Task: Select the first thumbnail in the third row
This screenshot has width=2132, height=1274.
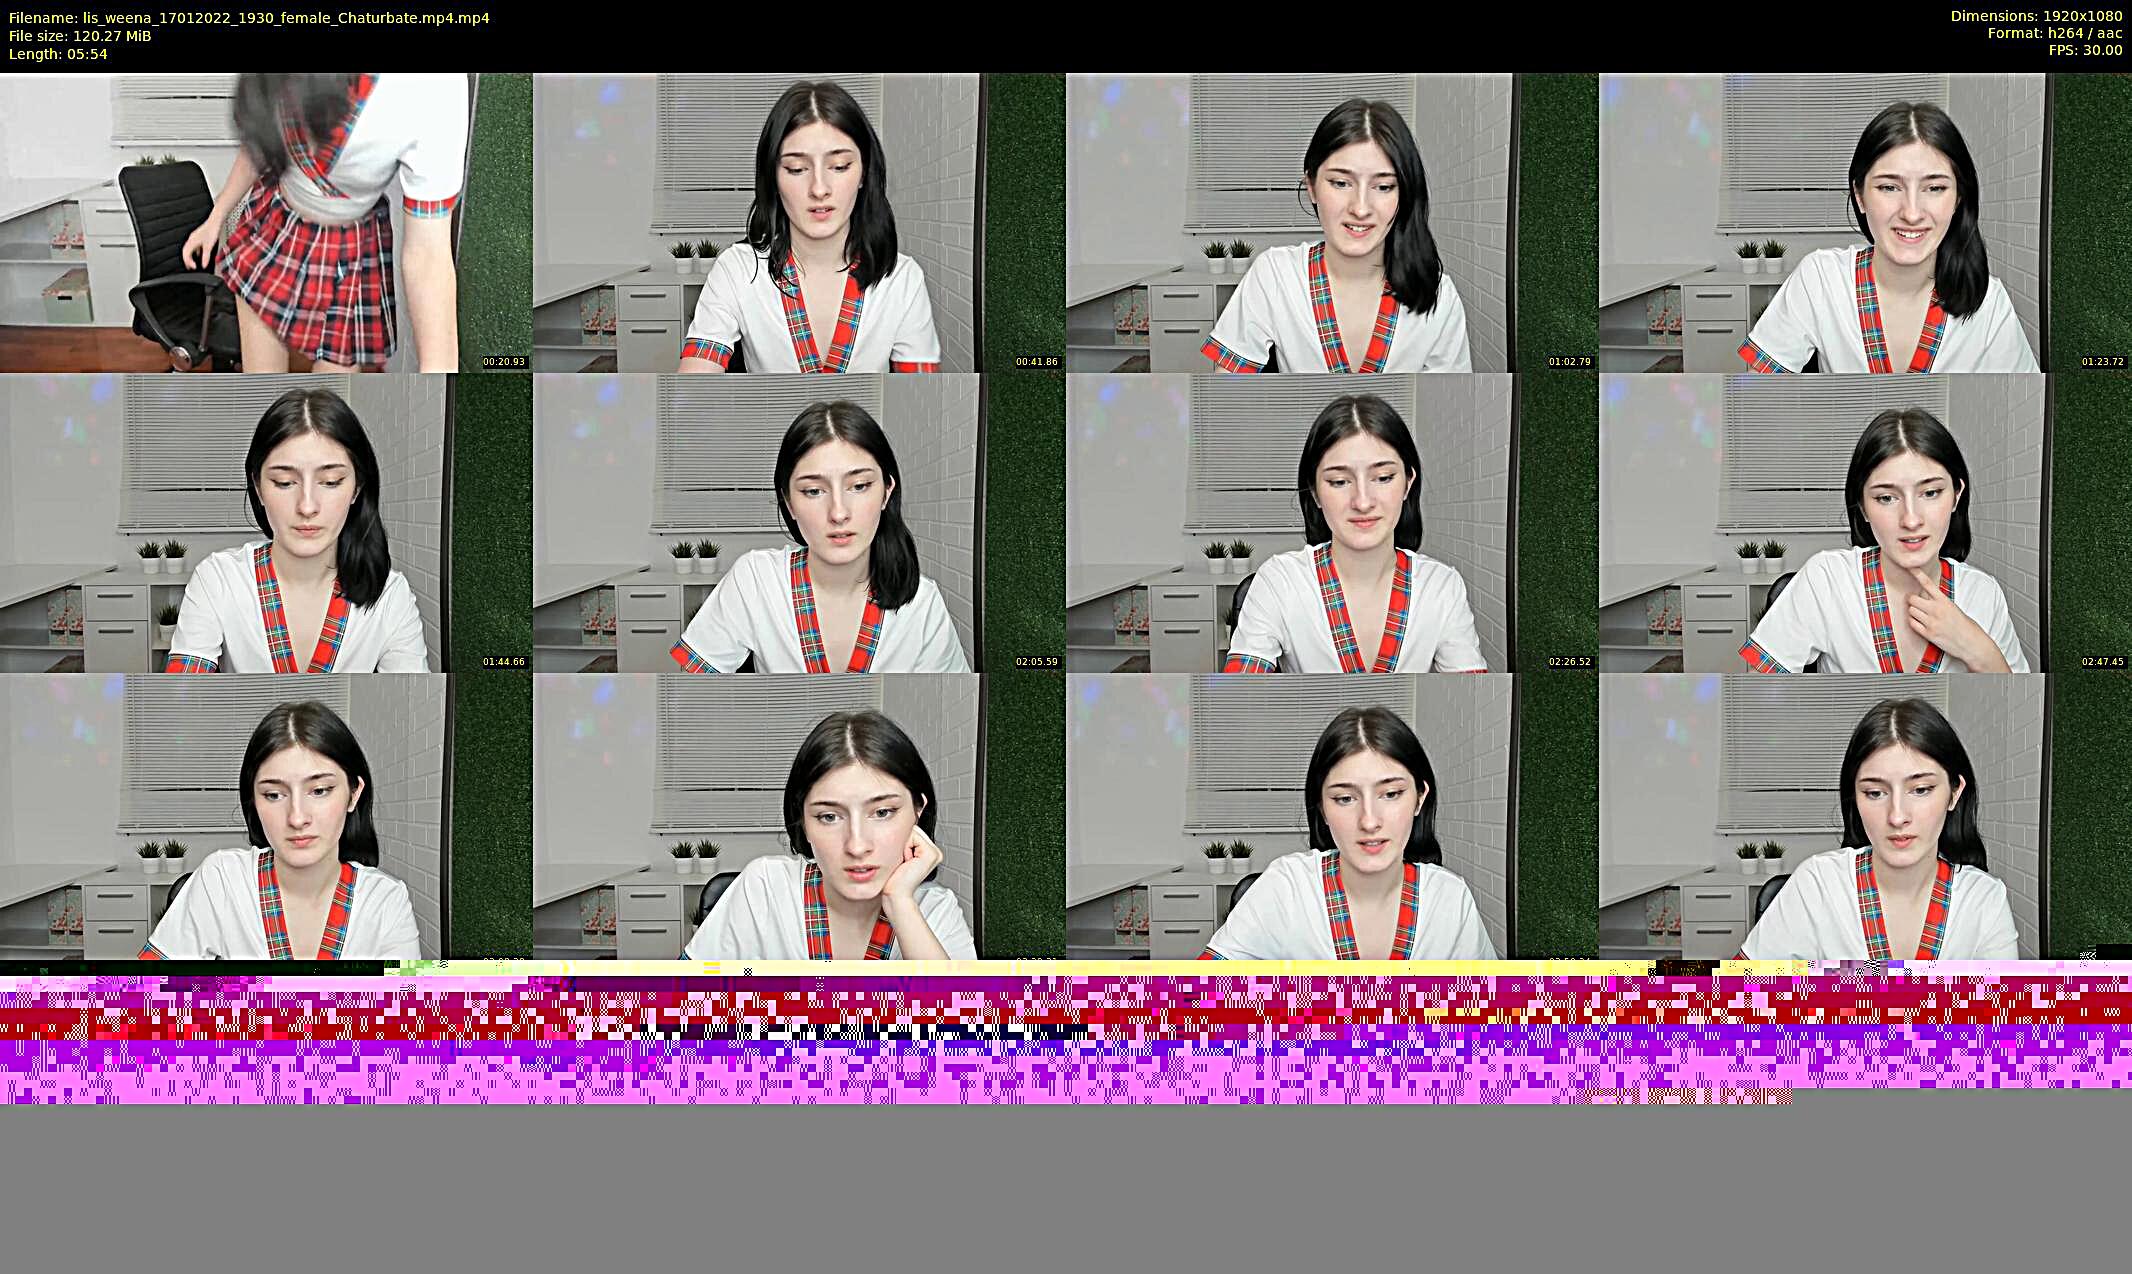Action: coord(265,817)
